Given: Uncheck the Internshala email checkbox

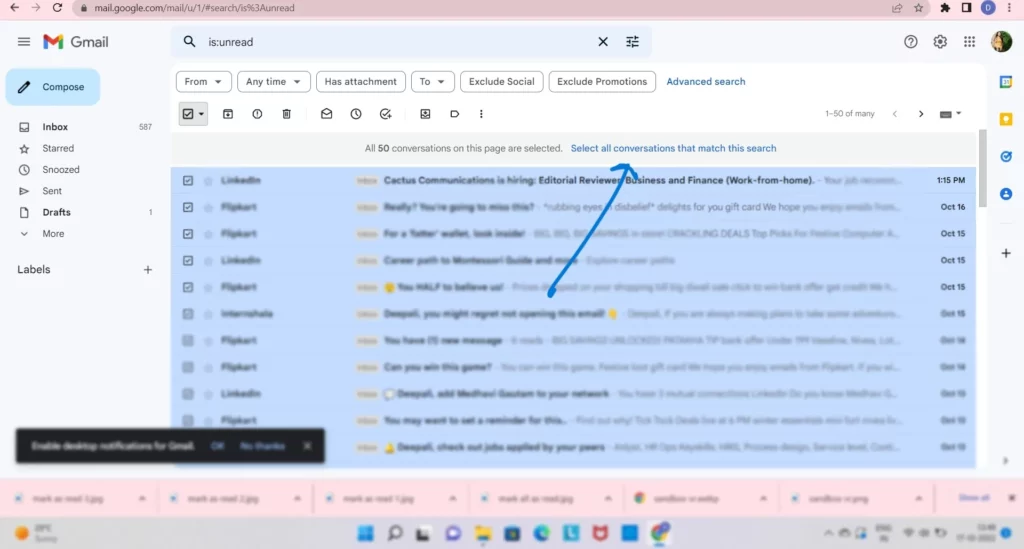Looking at the screenshot, I should point(188,314).
